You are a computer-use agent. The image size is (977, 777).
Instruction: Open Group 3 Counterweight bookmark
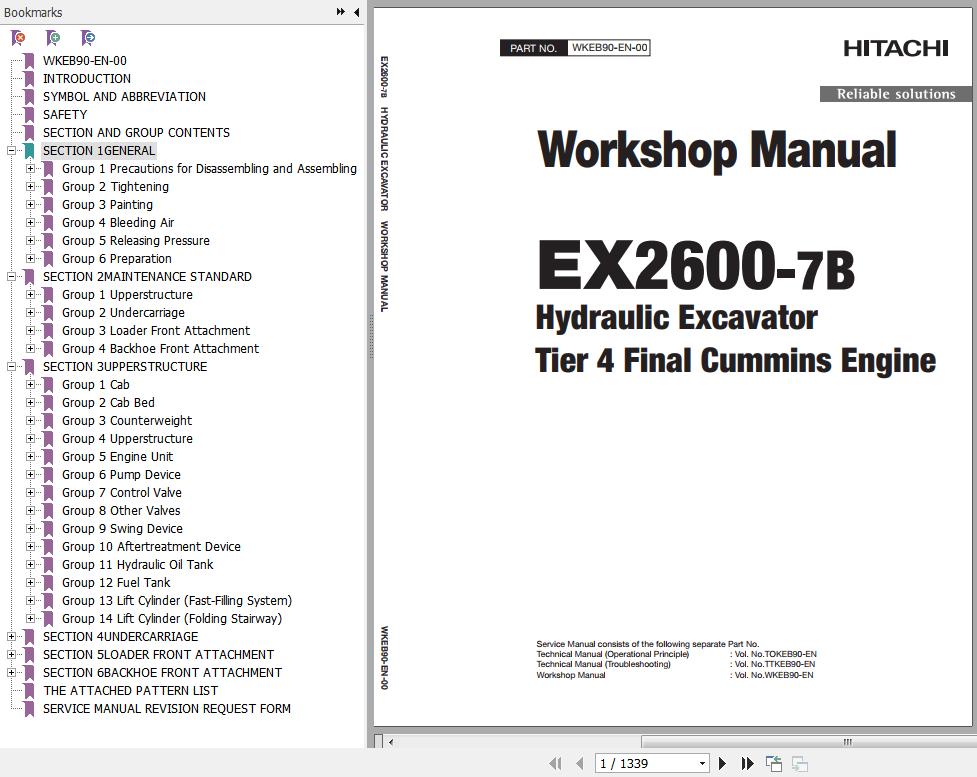[127, 421]
